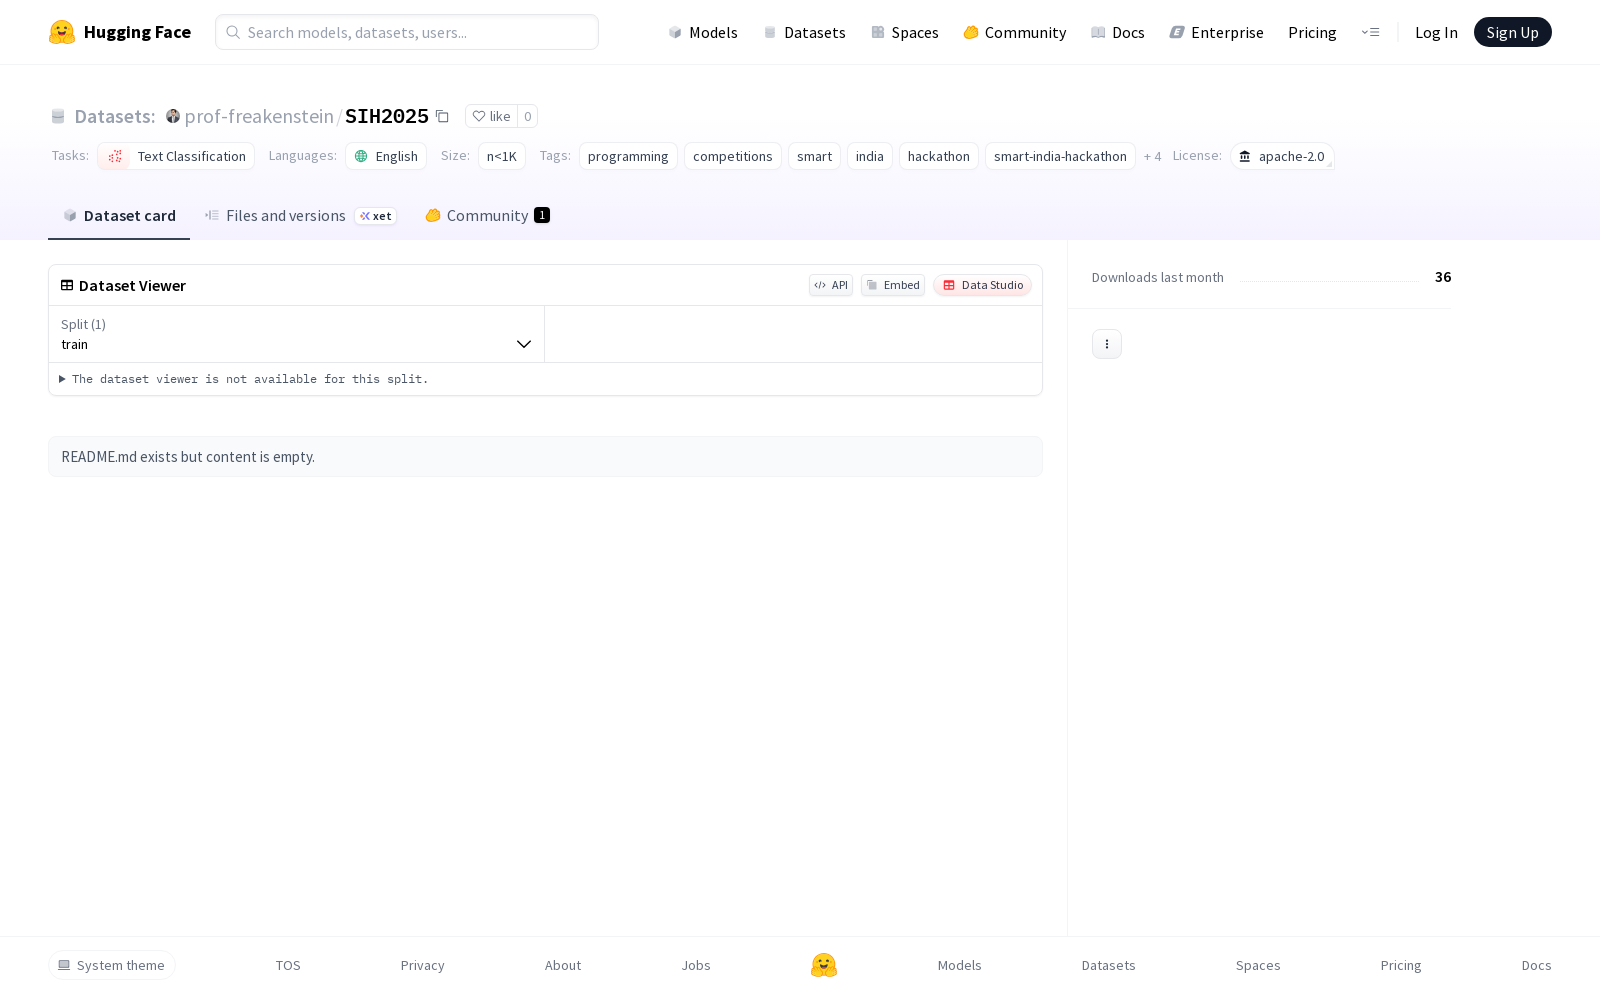Select the competitions tag

[x=733, y=156]
